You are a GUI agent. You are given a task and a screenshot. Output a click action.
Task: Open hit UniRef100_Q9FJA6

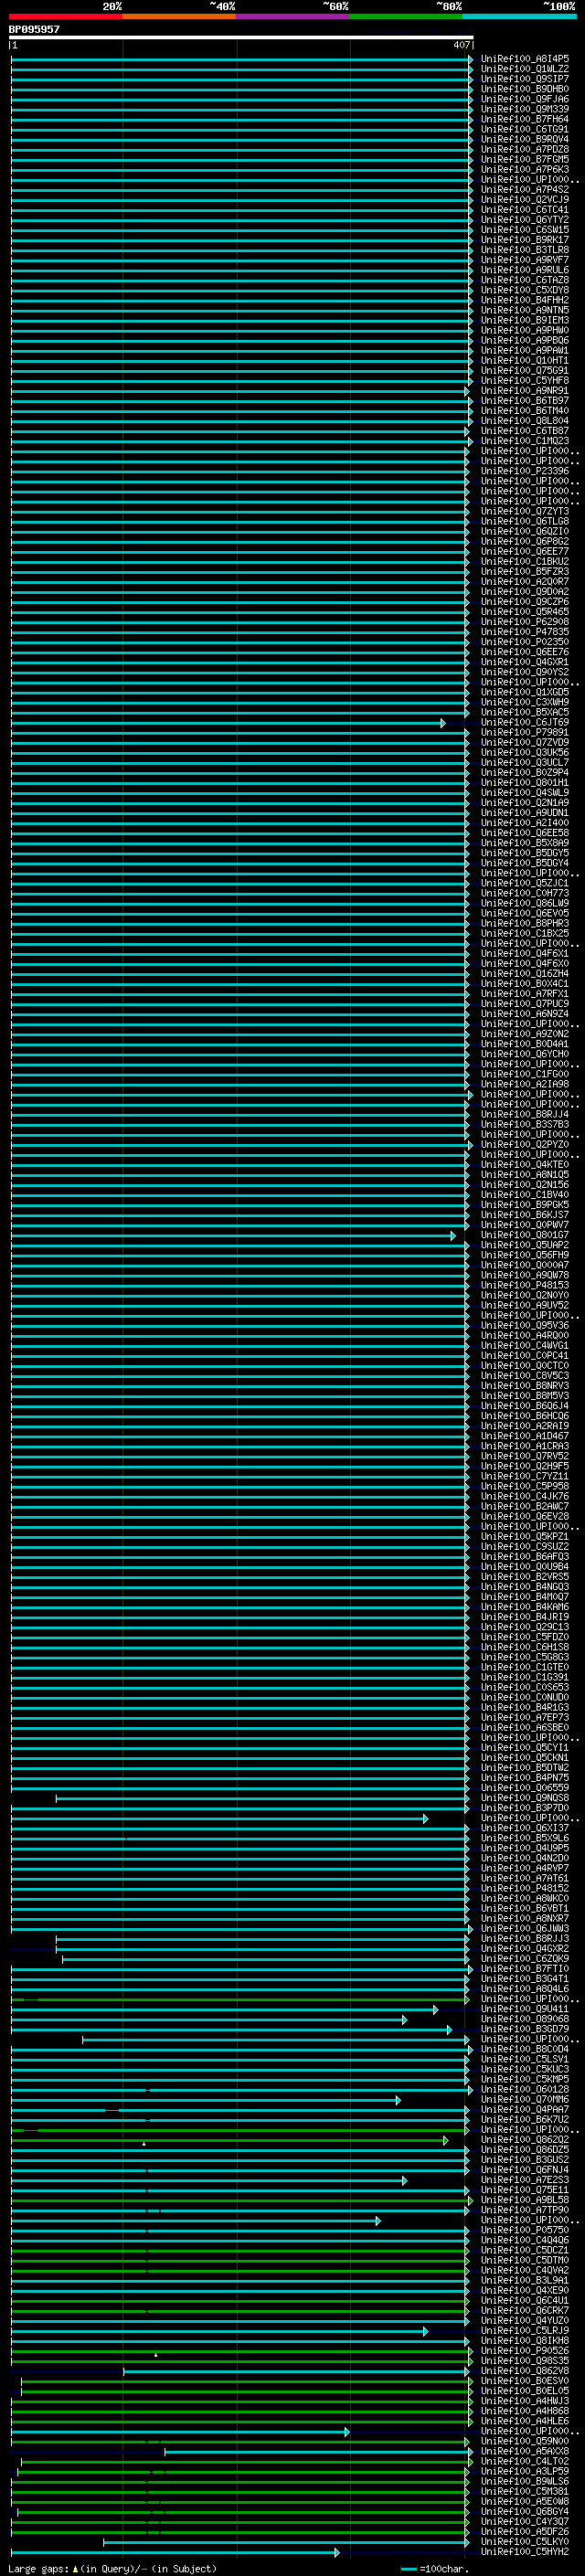click(x=525, y=99)
